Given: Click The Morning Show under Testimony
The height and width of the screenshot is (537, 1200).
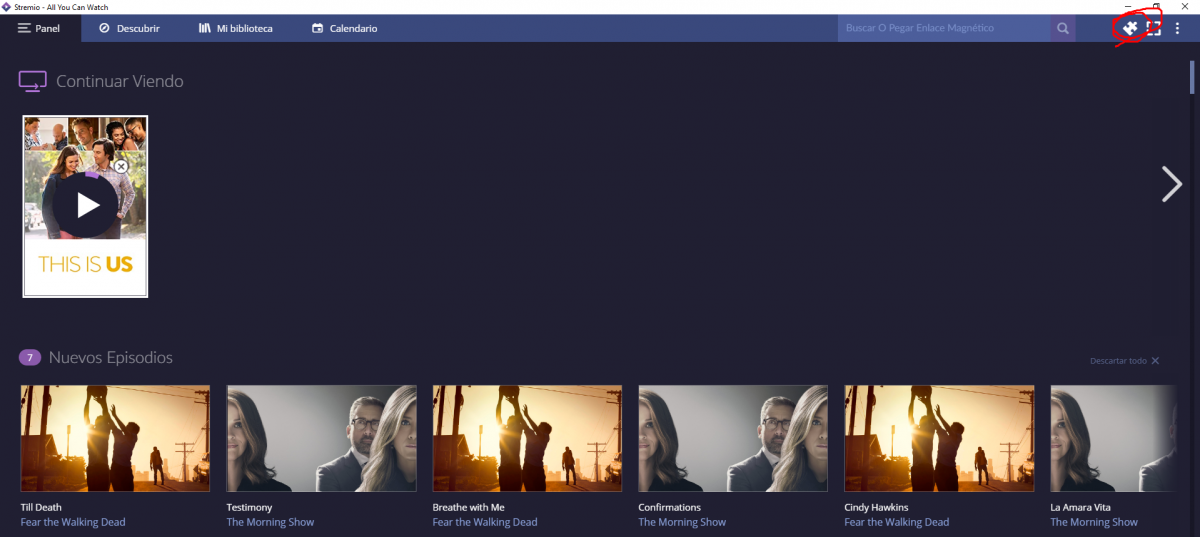Looking at the screenshot, I should (270, 522).
